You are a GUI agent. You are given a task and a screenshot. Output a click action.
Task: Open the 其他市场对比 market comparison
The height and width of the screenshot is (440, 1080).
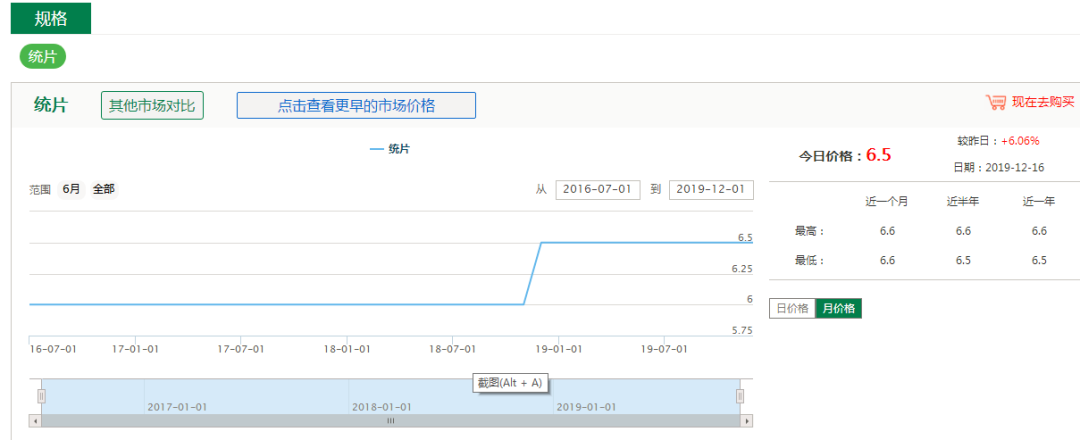coord(152,105)
